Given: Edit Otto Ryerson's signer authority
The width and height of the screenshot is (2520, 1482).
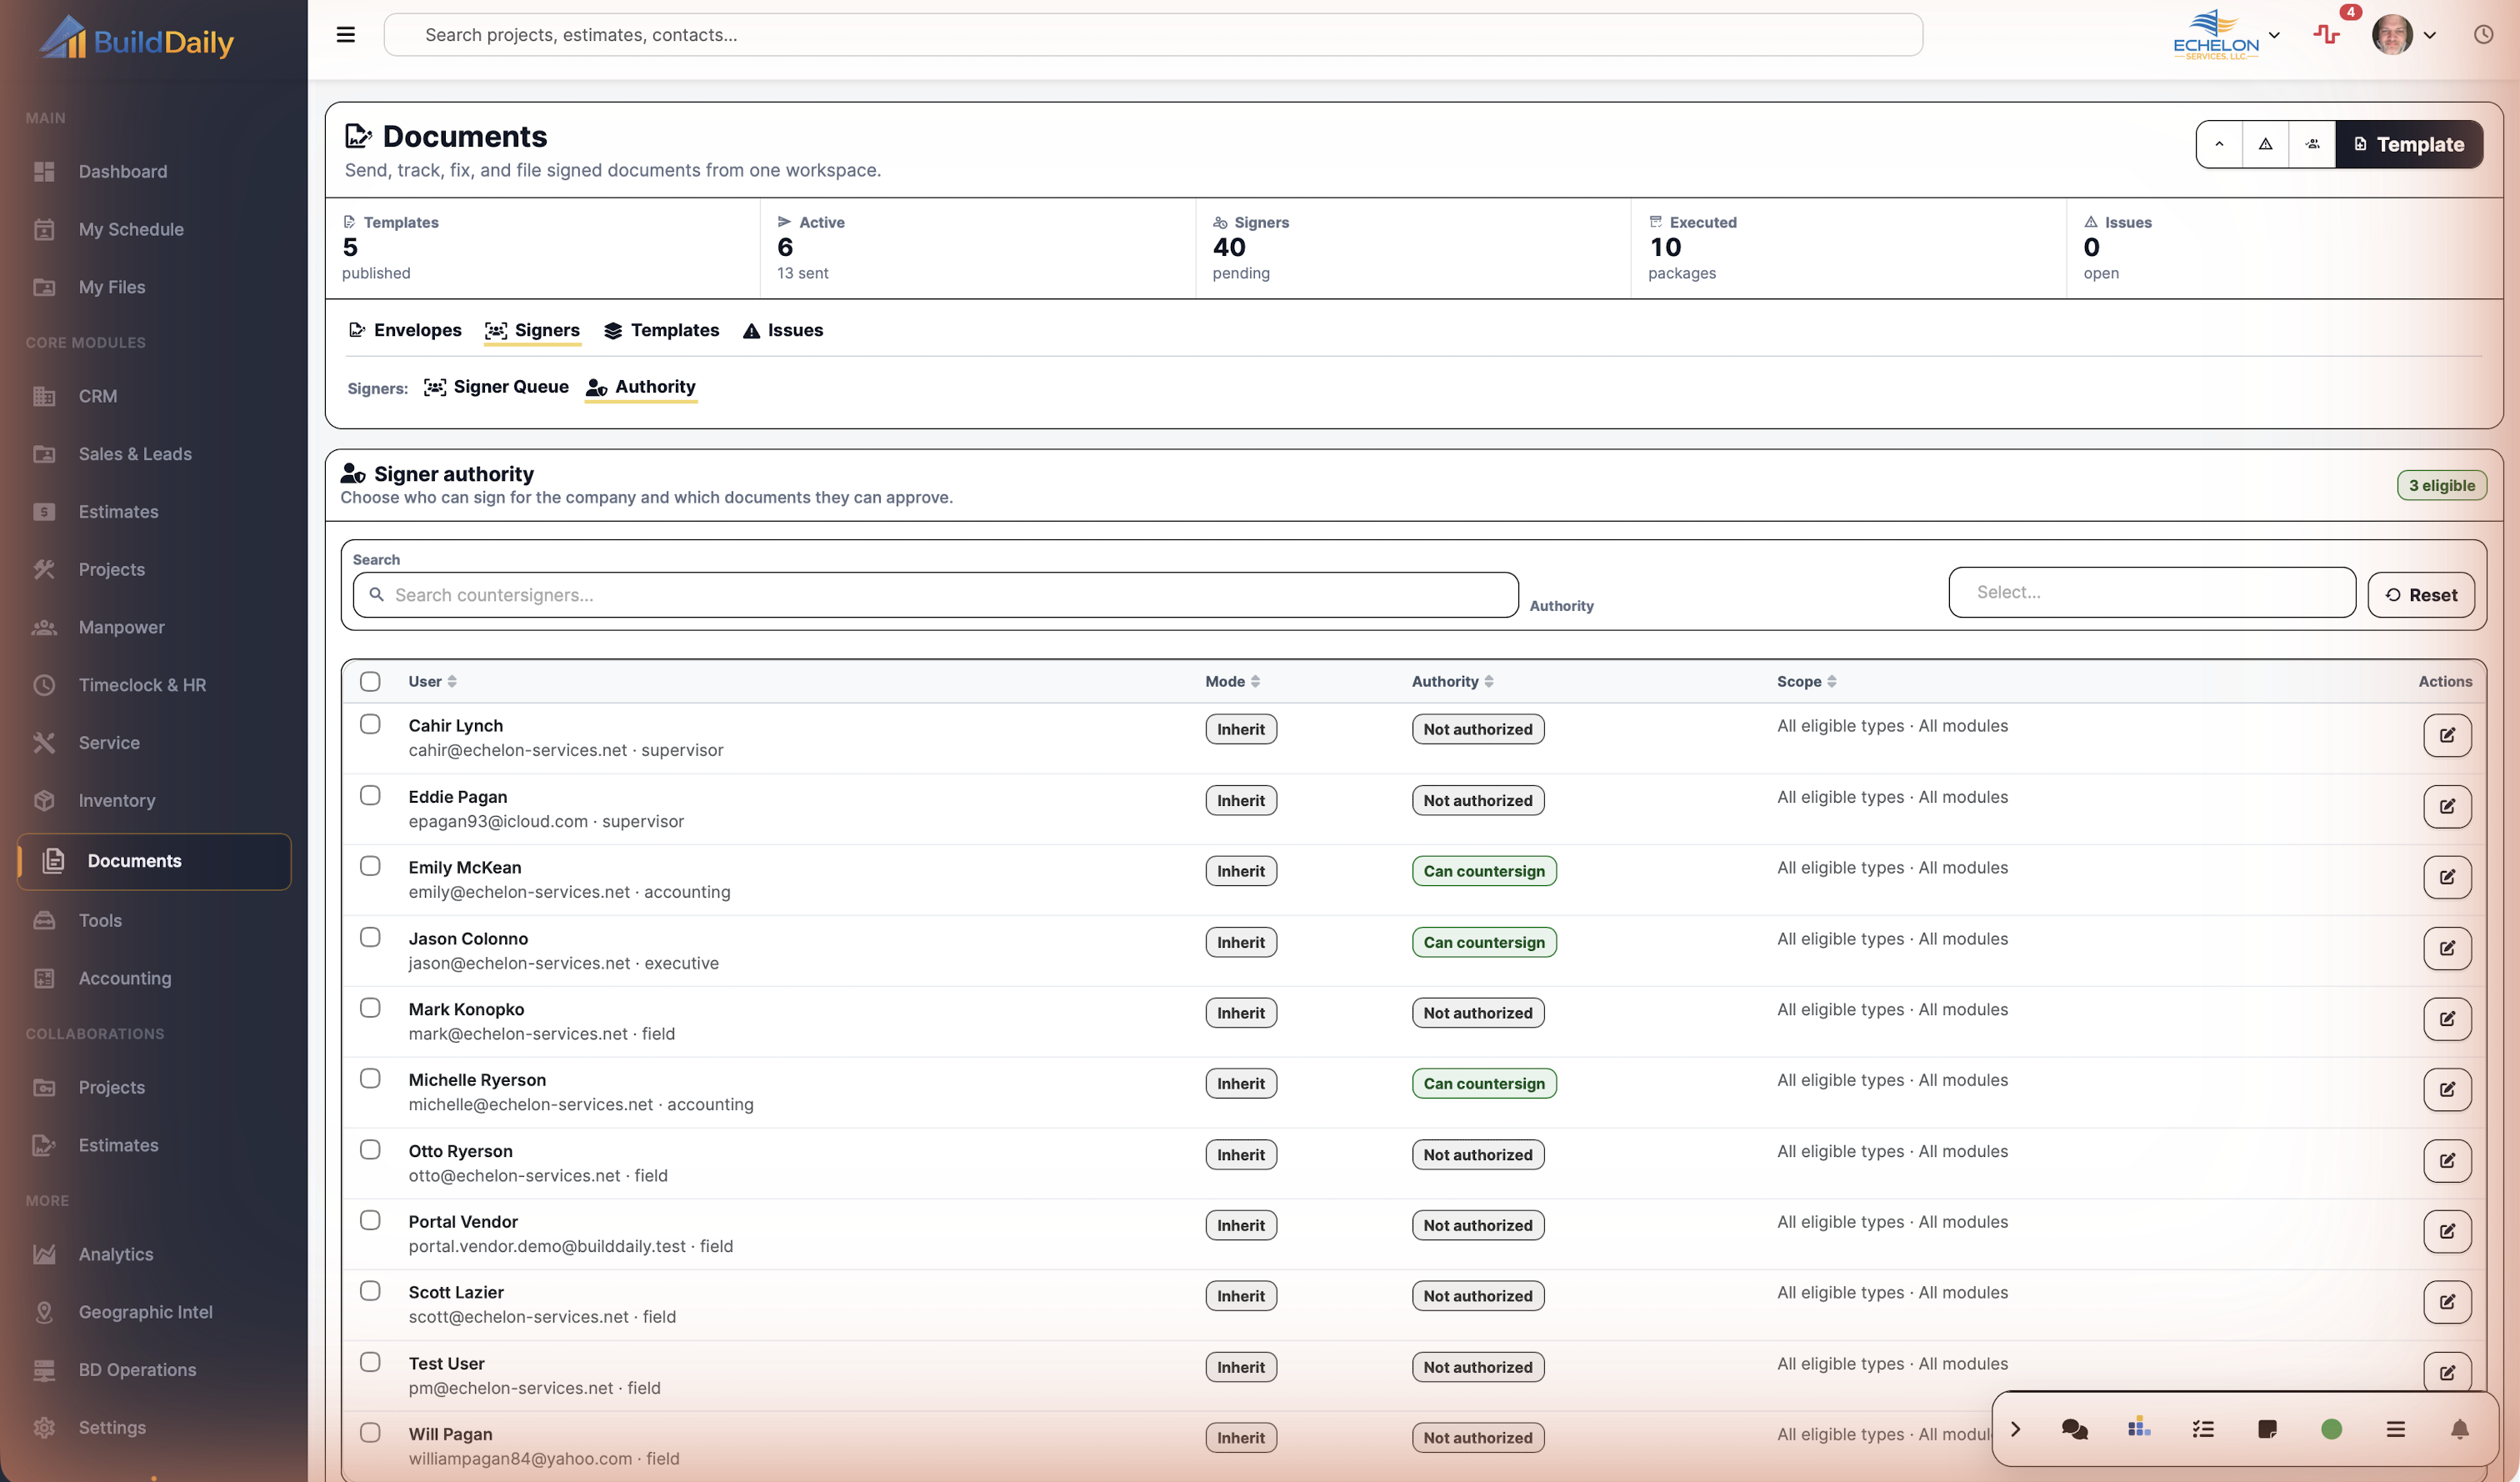Looking at the screenshot, I should (2447, 1161).
